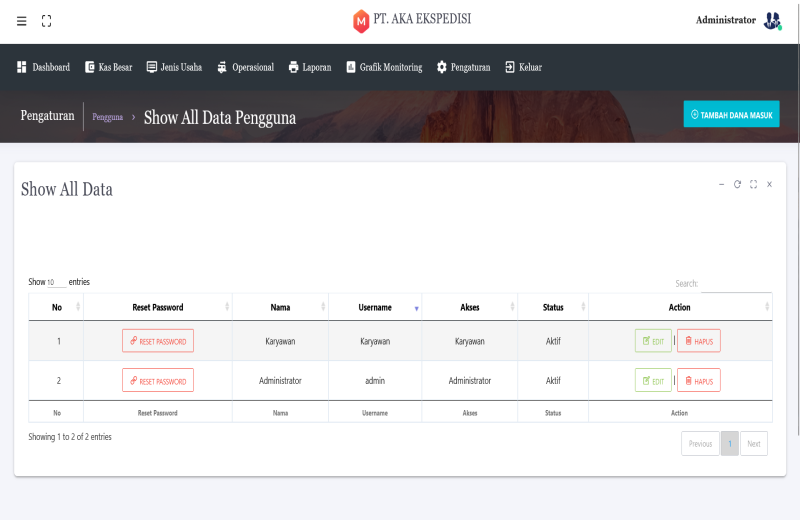Sort table by Username column
Image resolution: width=800 pixels, height=520 pixels.
(375, 307)
